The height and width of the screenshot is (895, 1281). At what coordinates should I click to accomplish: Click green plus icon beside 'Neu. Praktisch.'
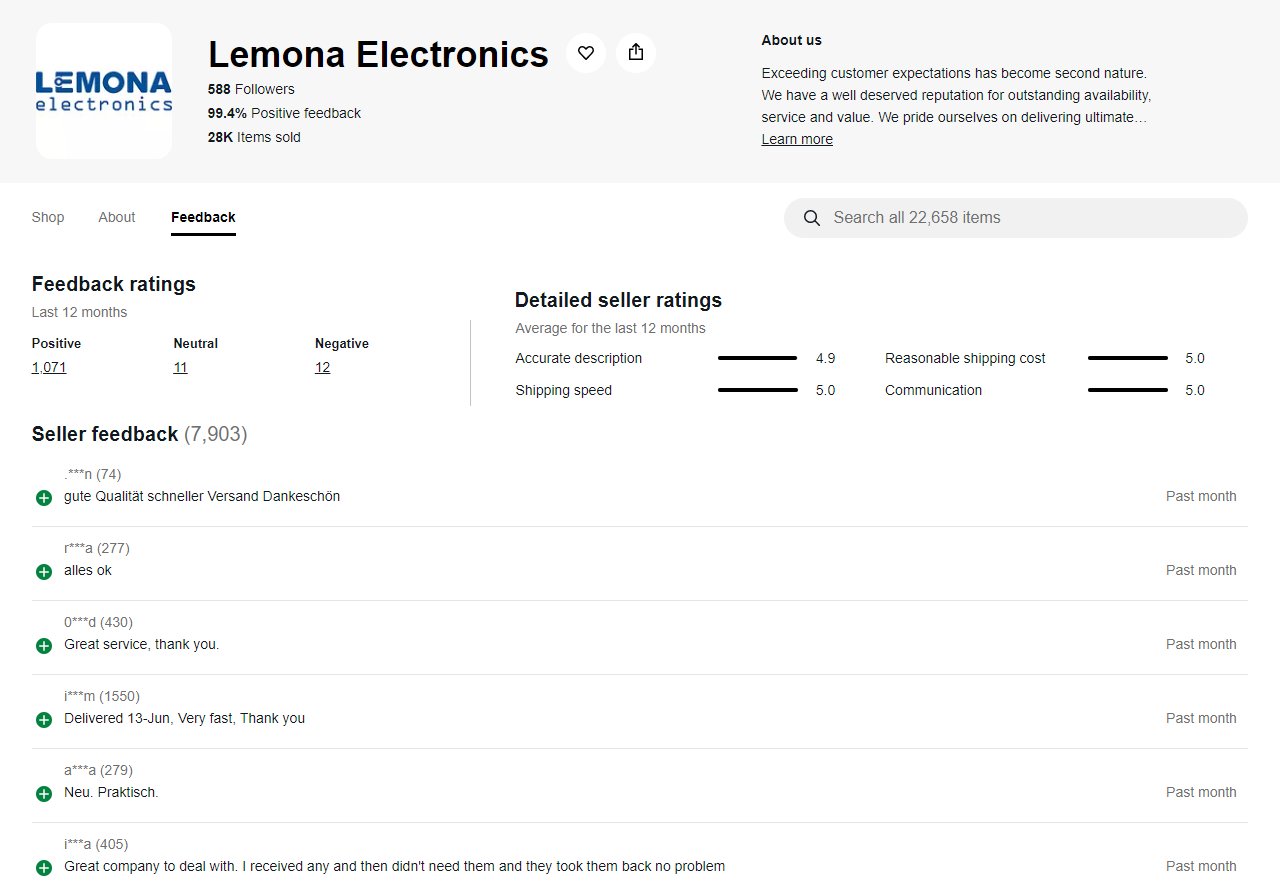[x=44, y=794]
